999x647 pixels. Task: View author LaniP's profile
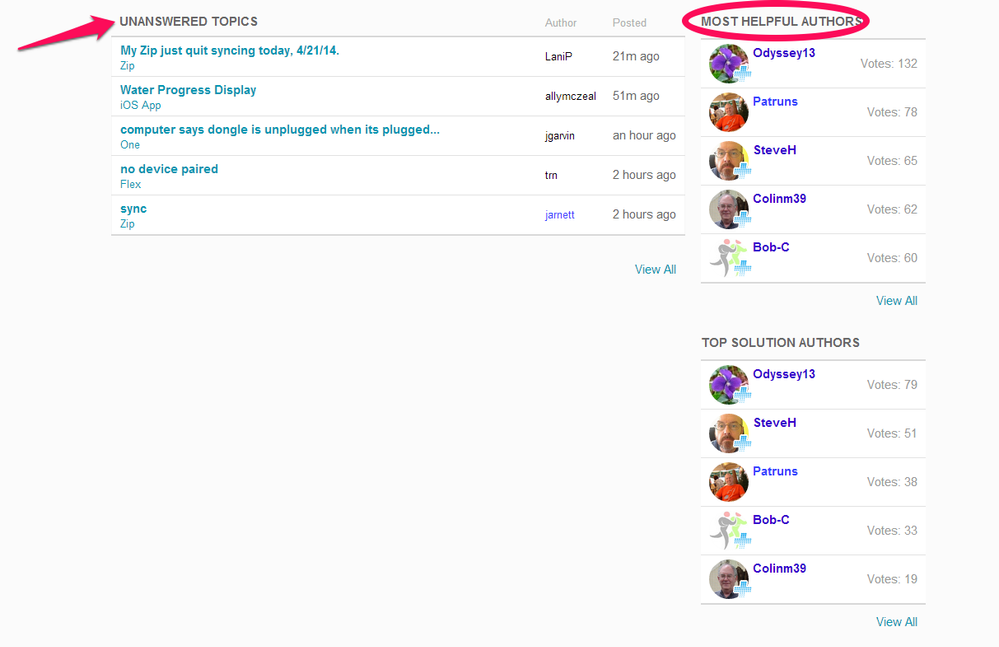click(x=559, y=57)
